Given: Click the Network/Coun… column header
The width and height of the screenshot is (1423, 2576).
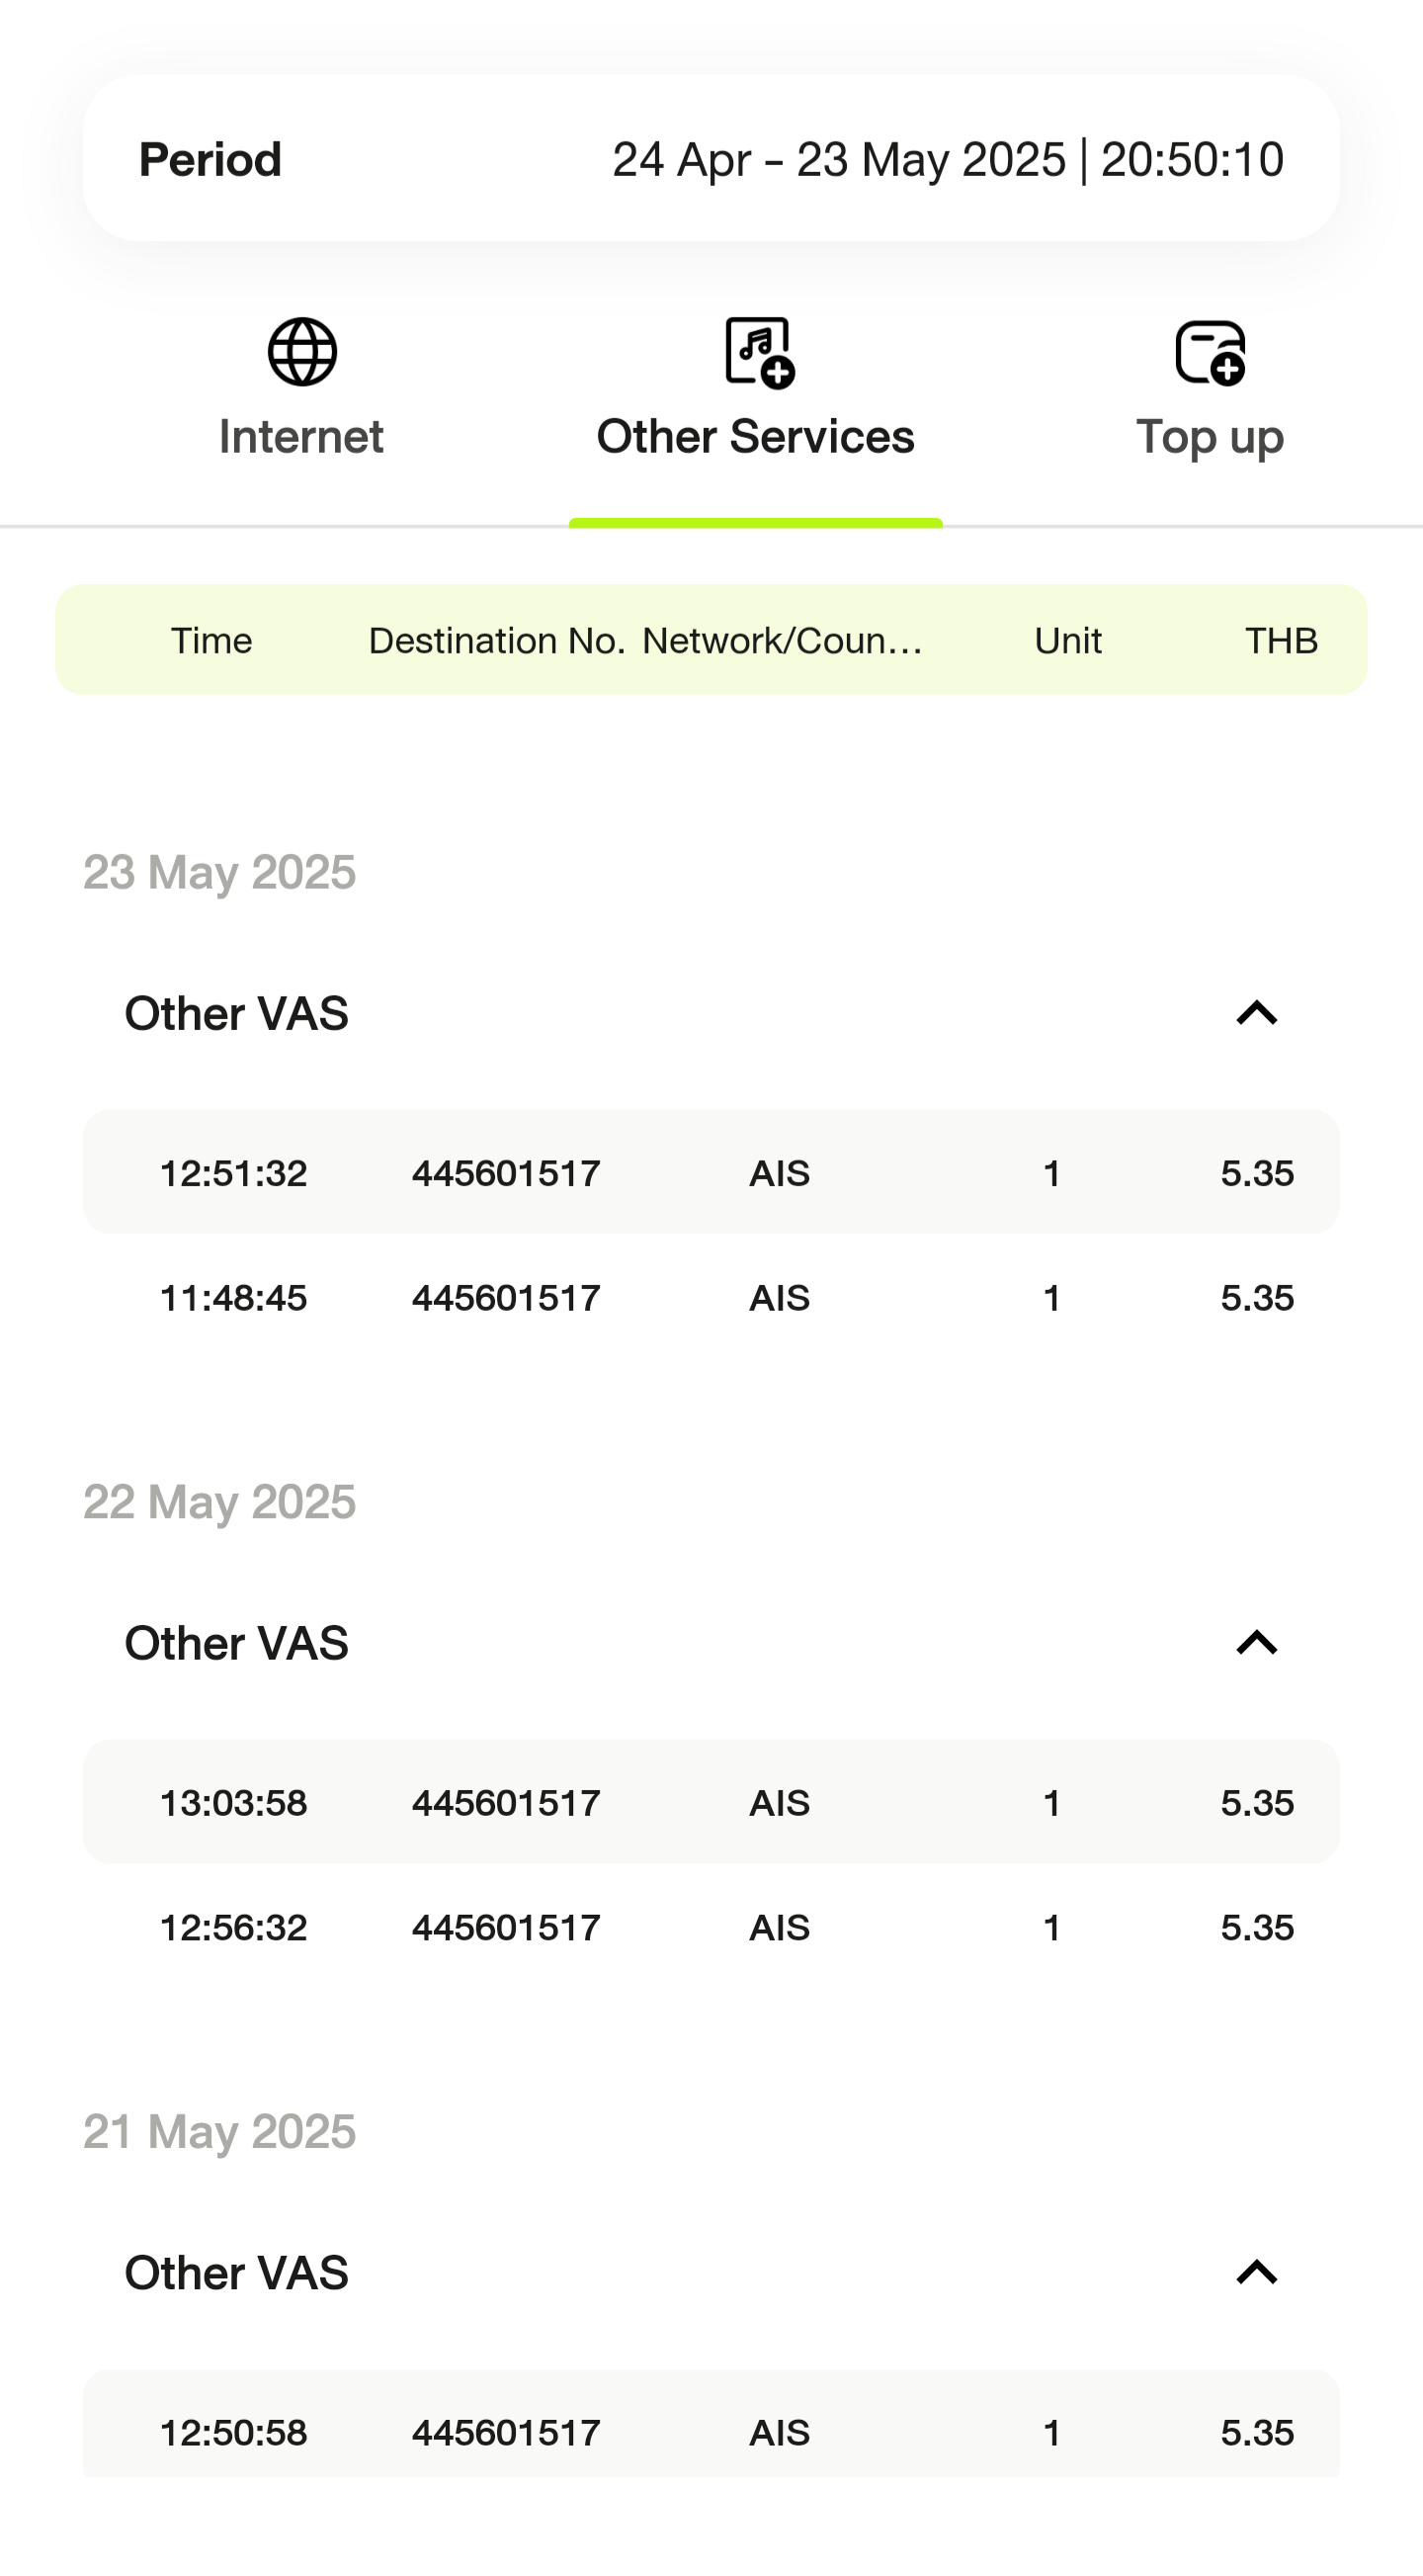Looking at the screenshot, I should 782,640.
